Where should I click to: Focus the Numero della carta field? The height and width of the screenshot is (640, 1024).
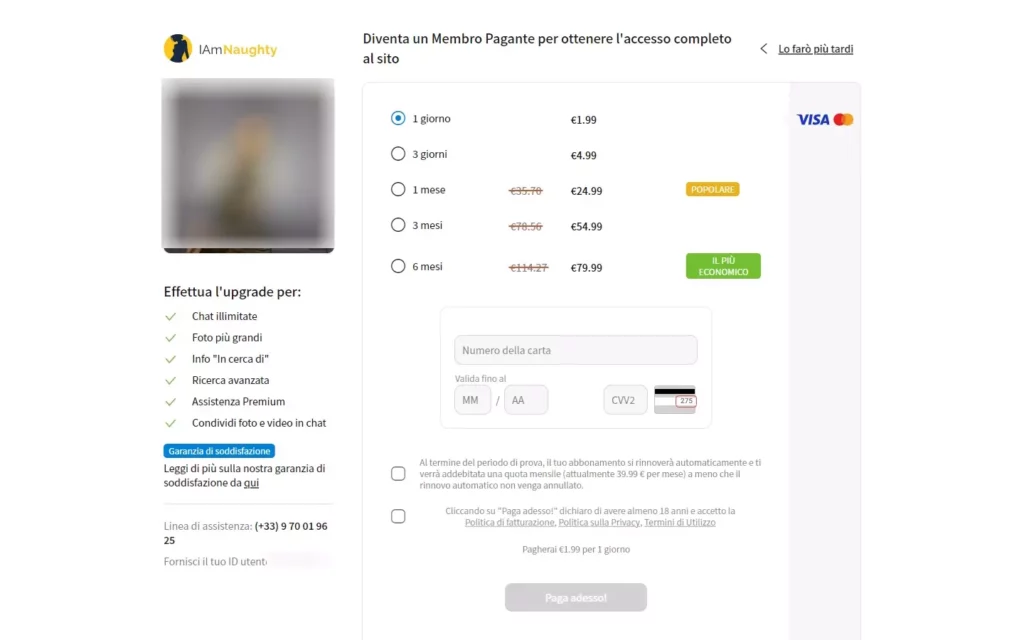coord(575,350)
